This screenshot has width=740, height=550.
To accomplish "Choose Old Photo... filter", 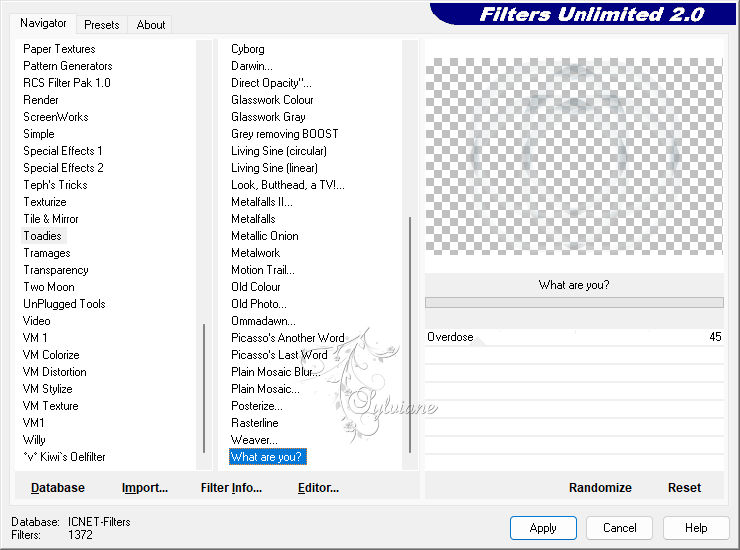I will point(259,304).
